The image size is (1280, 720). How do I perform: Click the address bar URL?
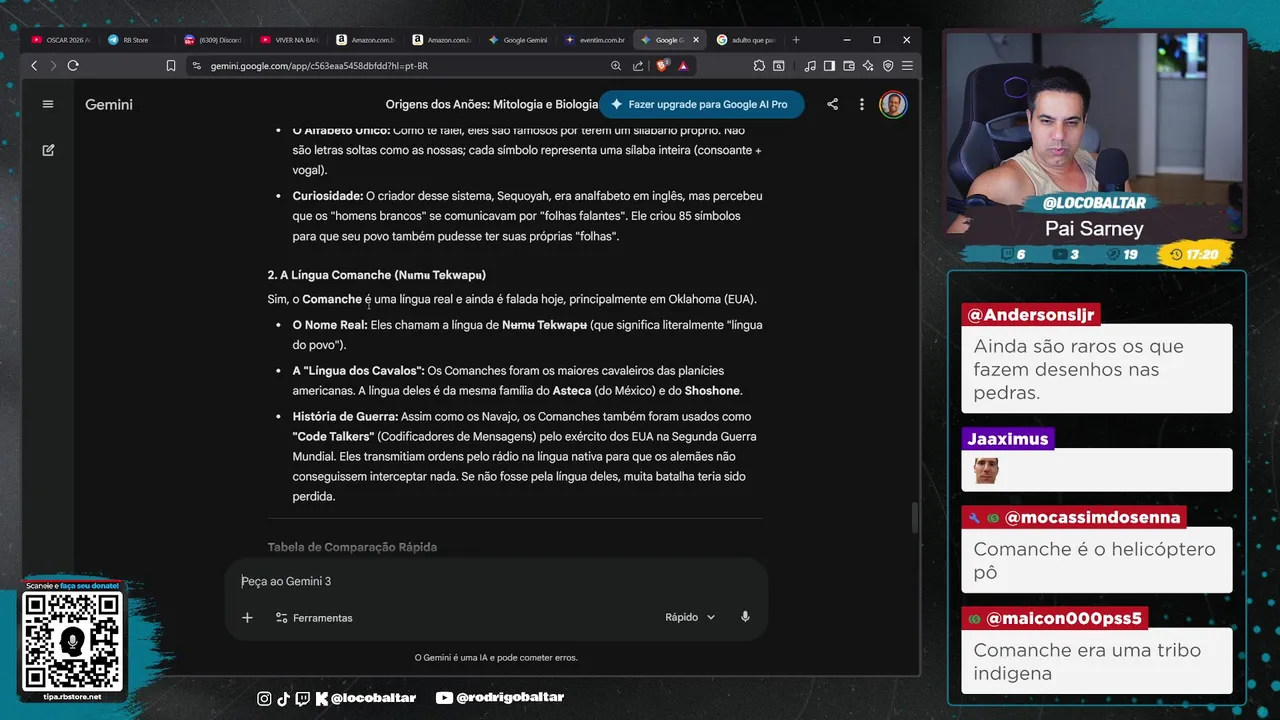tap(319, 65)
